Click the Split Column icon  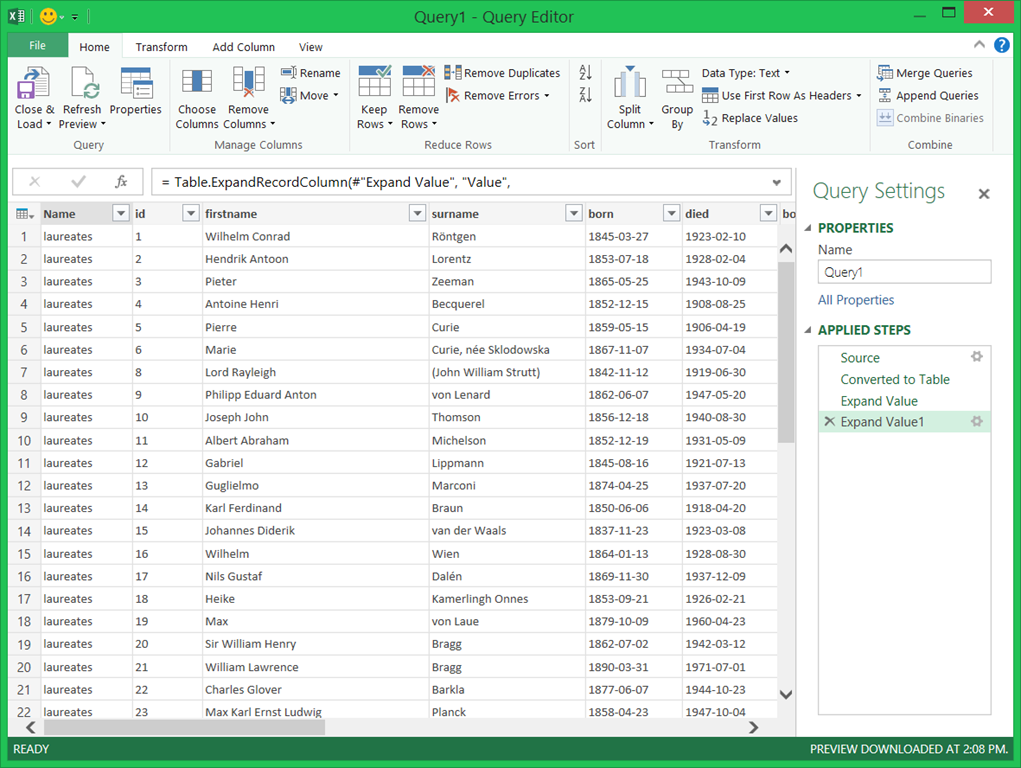point(629,84)
